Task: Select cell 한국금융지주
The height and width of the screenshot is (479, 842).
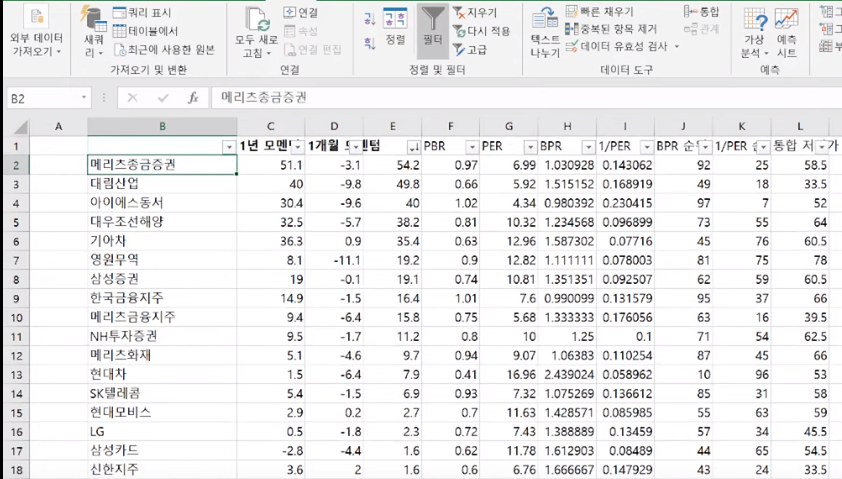Action: click(x=162, y=299)
